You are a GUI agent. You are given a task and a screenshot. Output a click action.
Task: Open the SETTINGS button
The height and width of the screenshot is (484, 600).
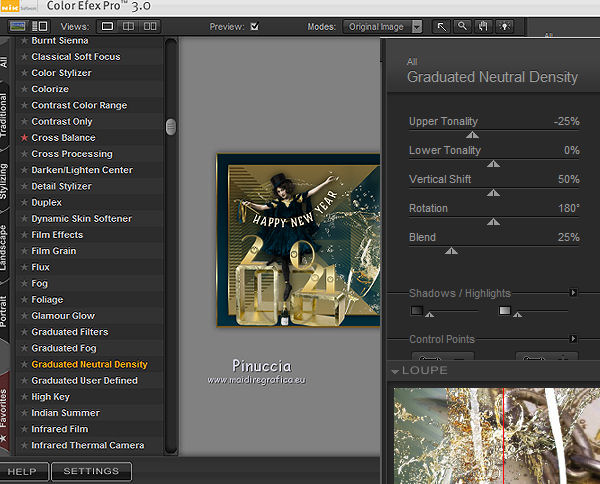(90, 471)
